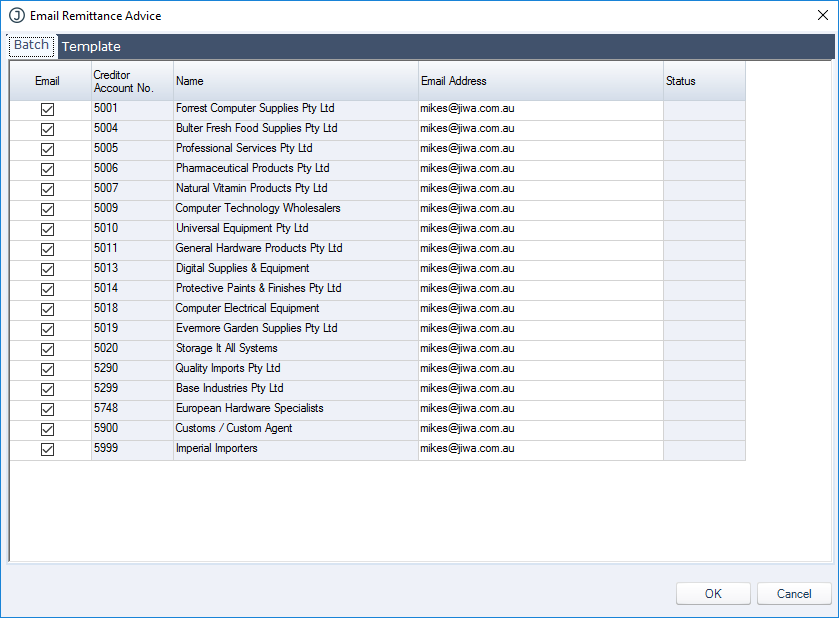Select account number 5019 cell
The height and width of the screenshot is (618, 839).
tap(131, 329)
